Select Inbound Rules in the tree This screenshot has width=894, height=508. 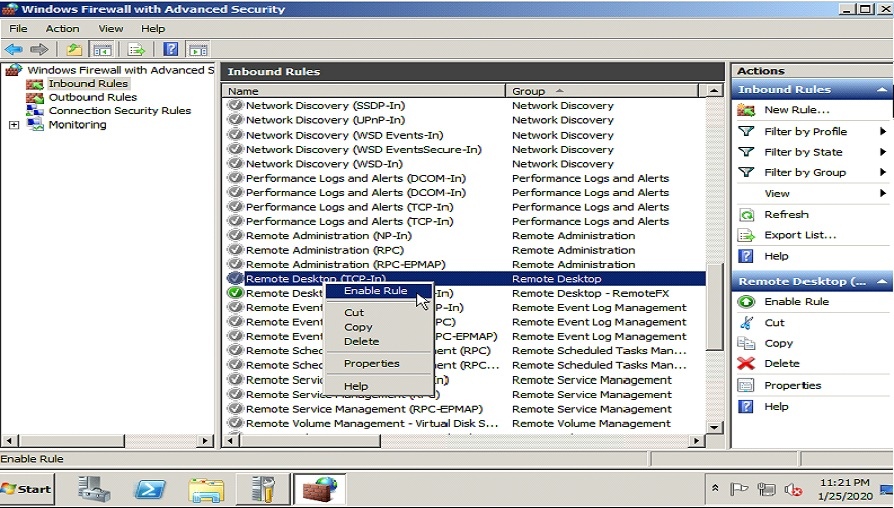(88, 84)
